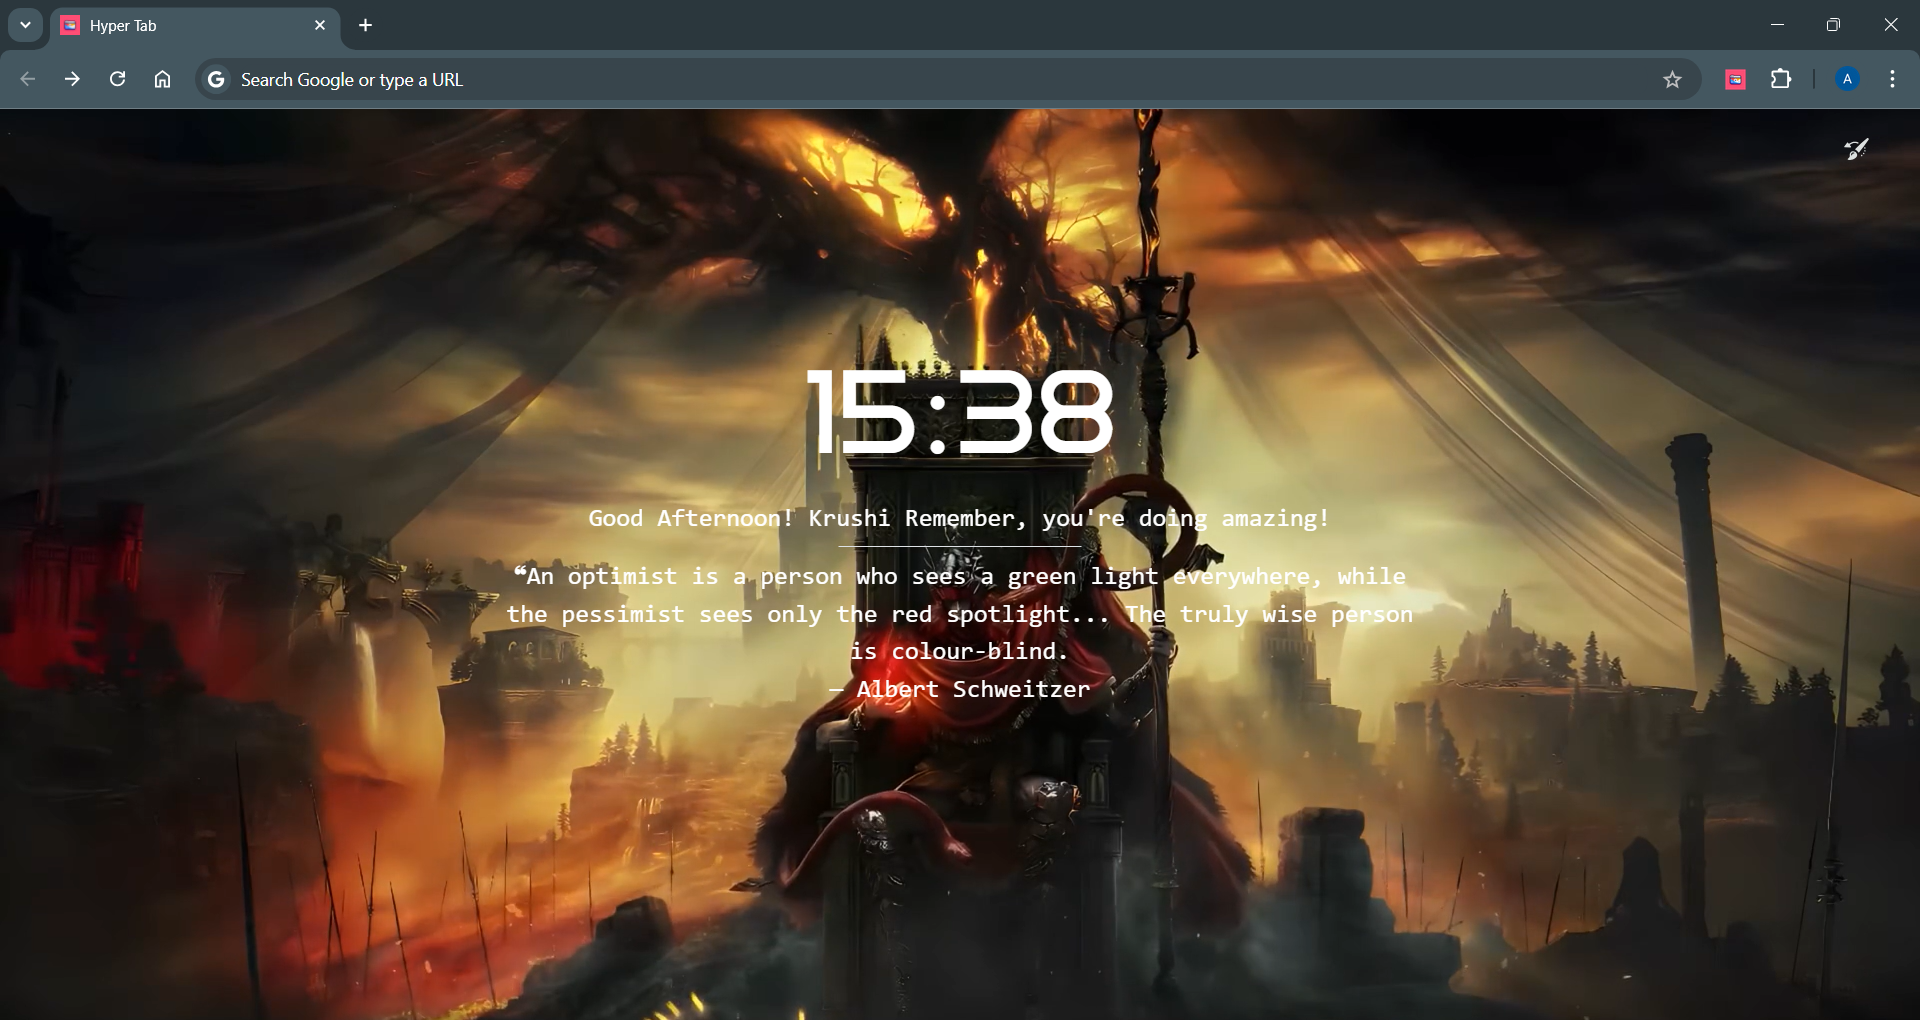The width and height of the screenshot is (1920, 1020).
Task: Open Chrome's three-dot menu
Action: [1892, 79]
